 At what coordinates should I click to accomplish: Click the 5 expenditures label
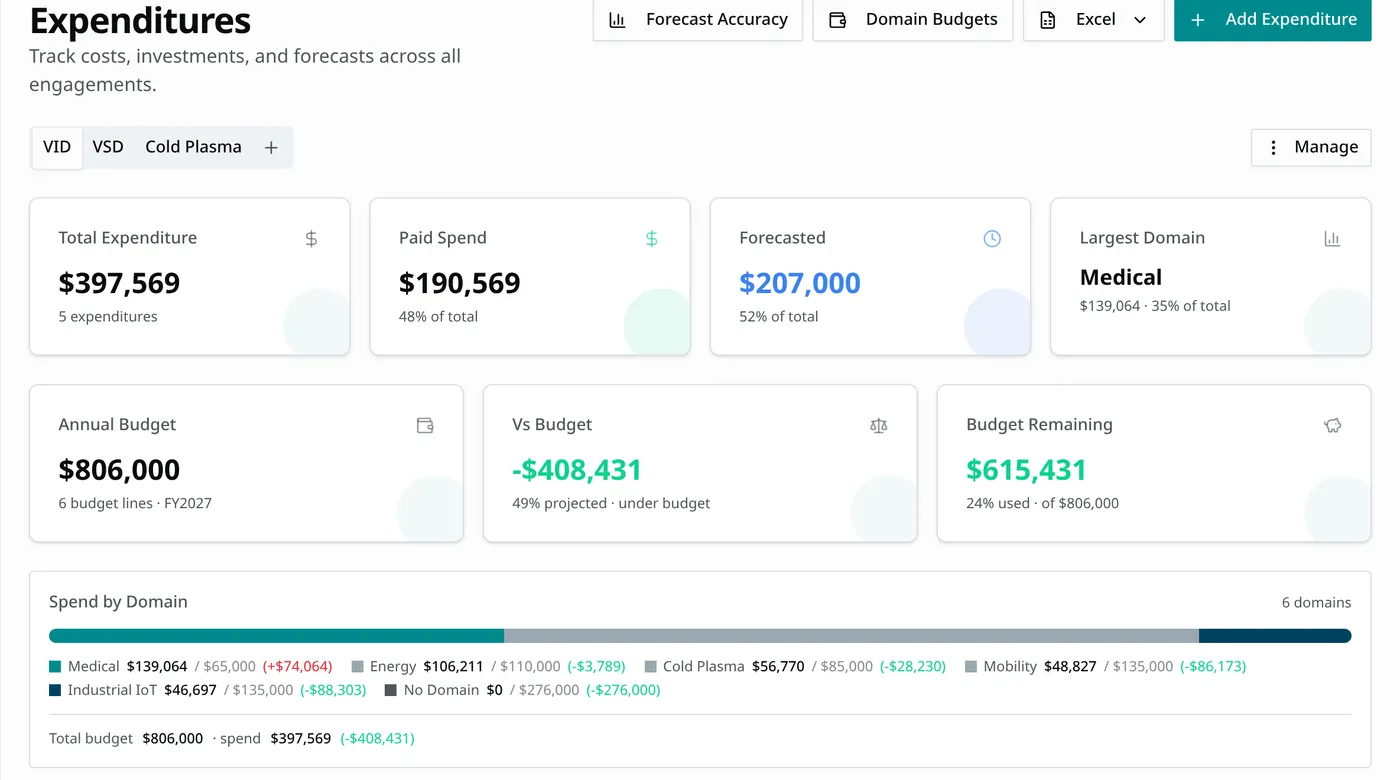[x=108, y=317]
